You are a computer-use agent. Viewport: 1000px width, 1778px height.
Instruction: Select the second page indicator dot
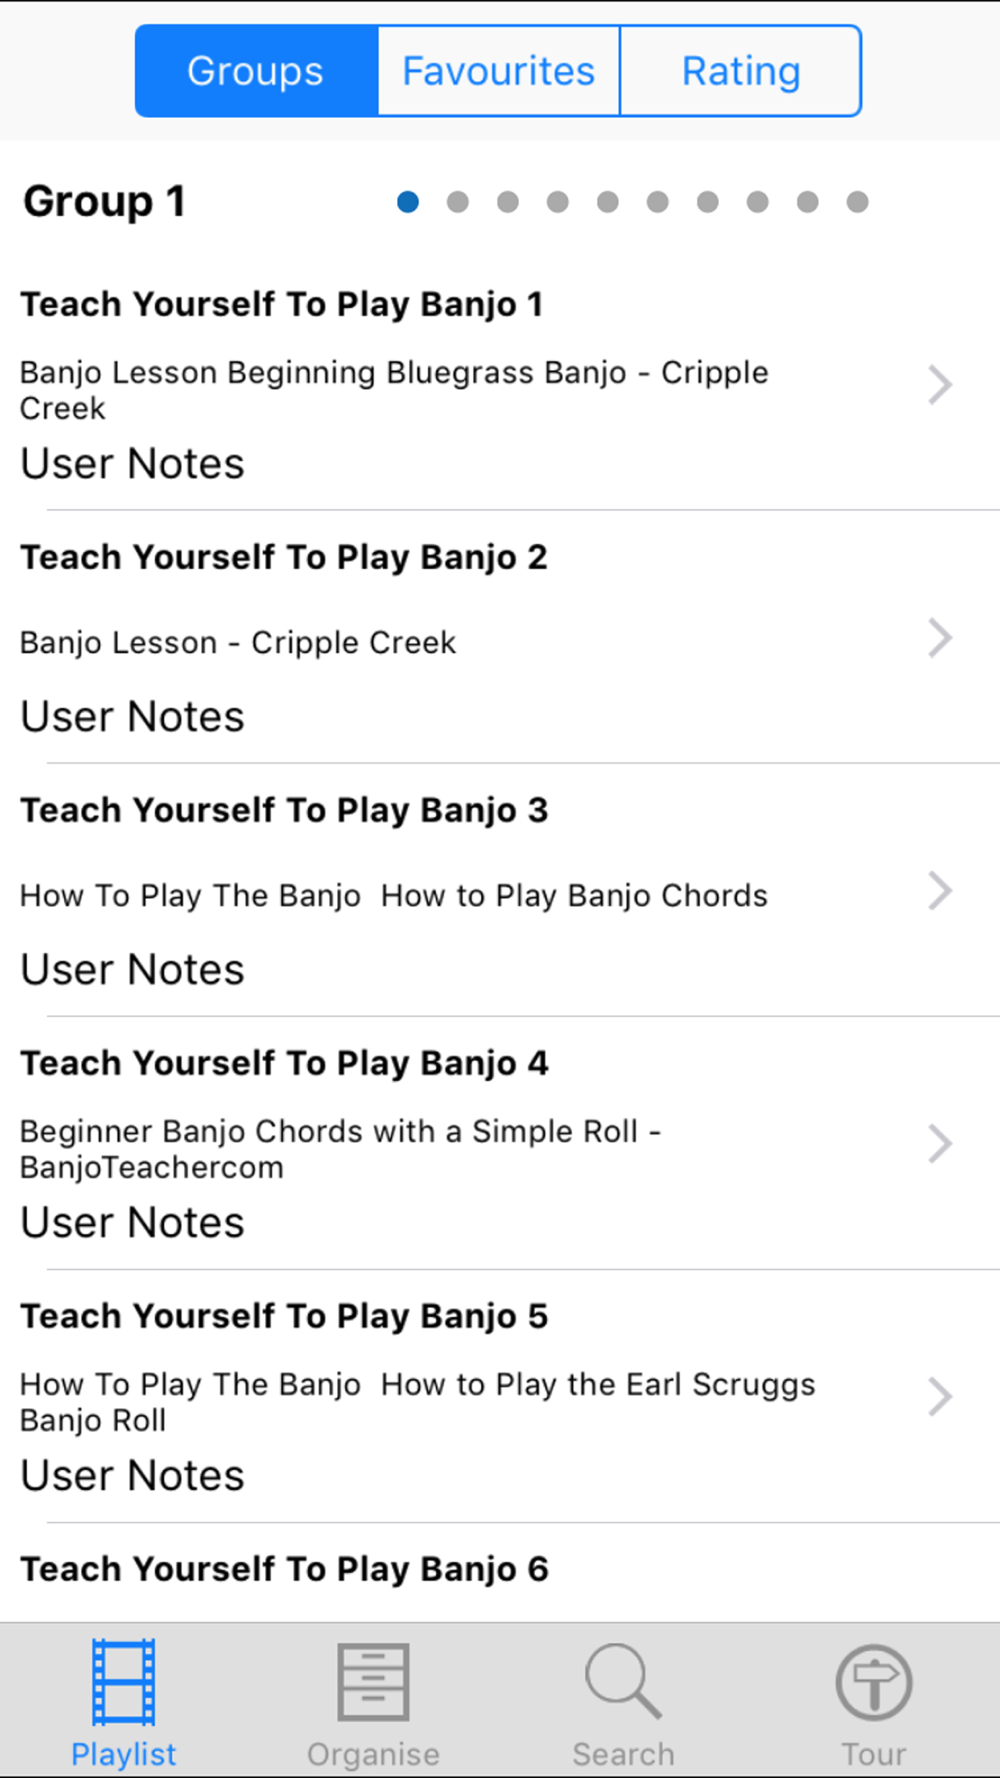click(x=458, y=202)
